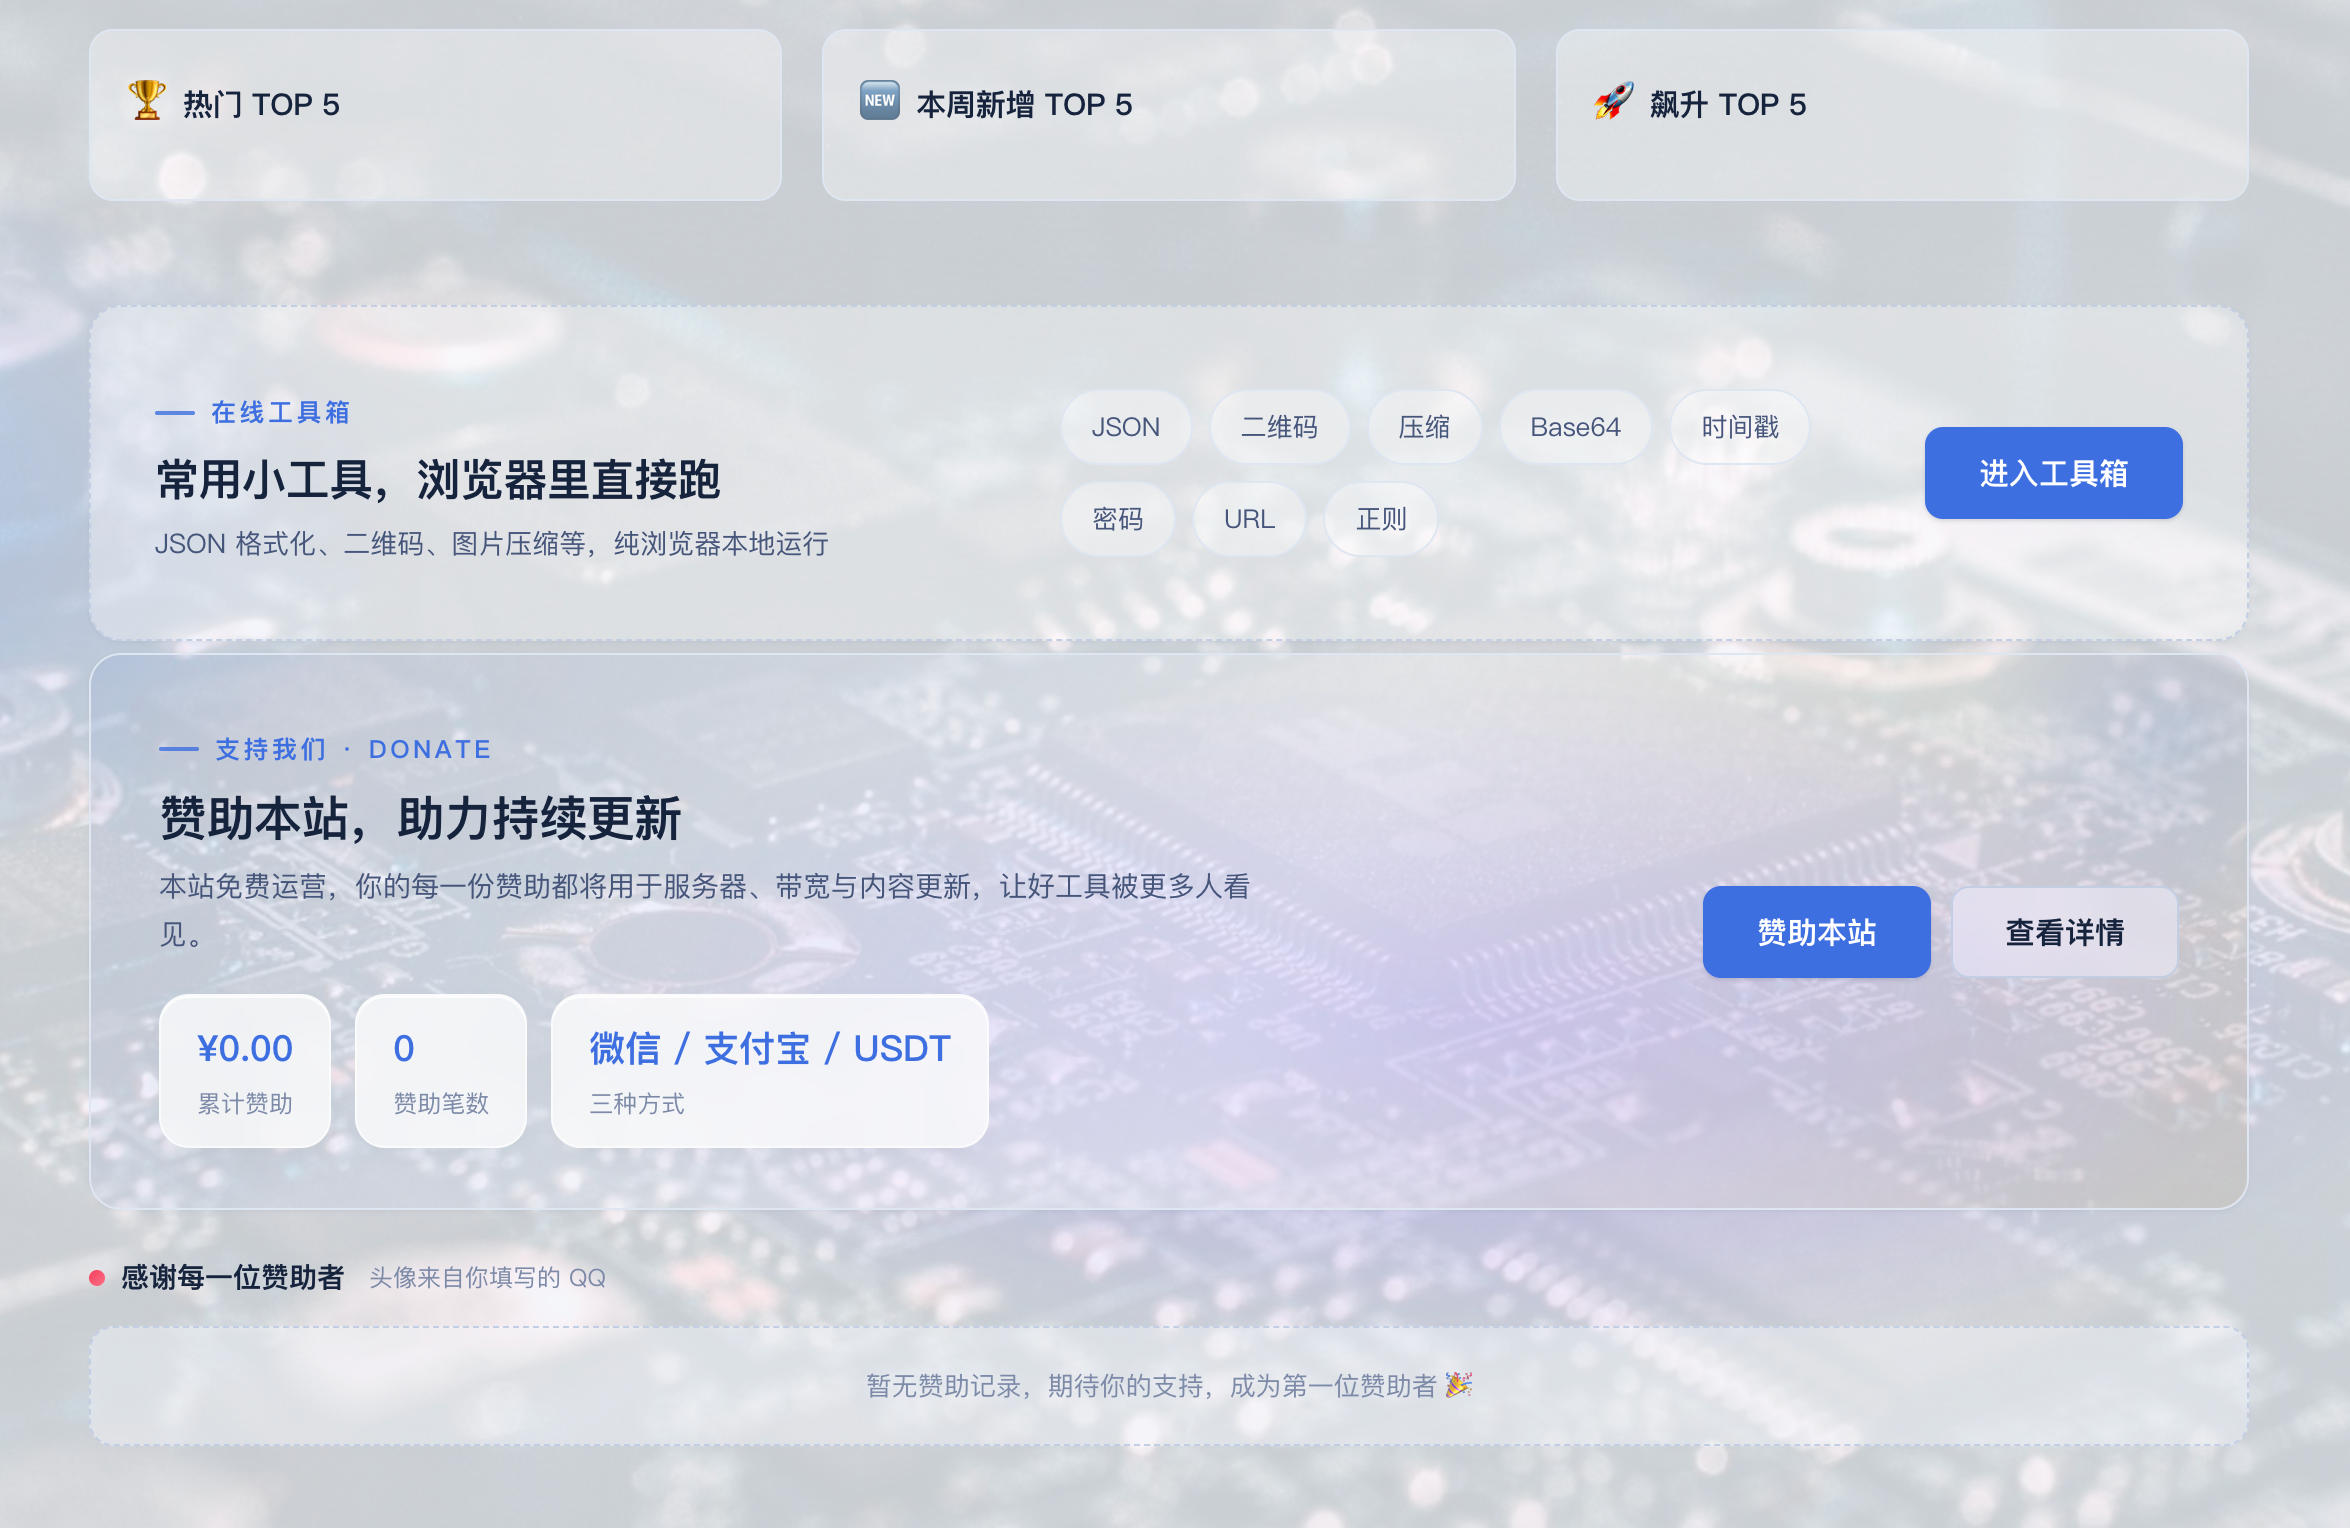Click the blue 赞助本站 button

[1816, 932]
